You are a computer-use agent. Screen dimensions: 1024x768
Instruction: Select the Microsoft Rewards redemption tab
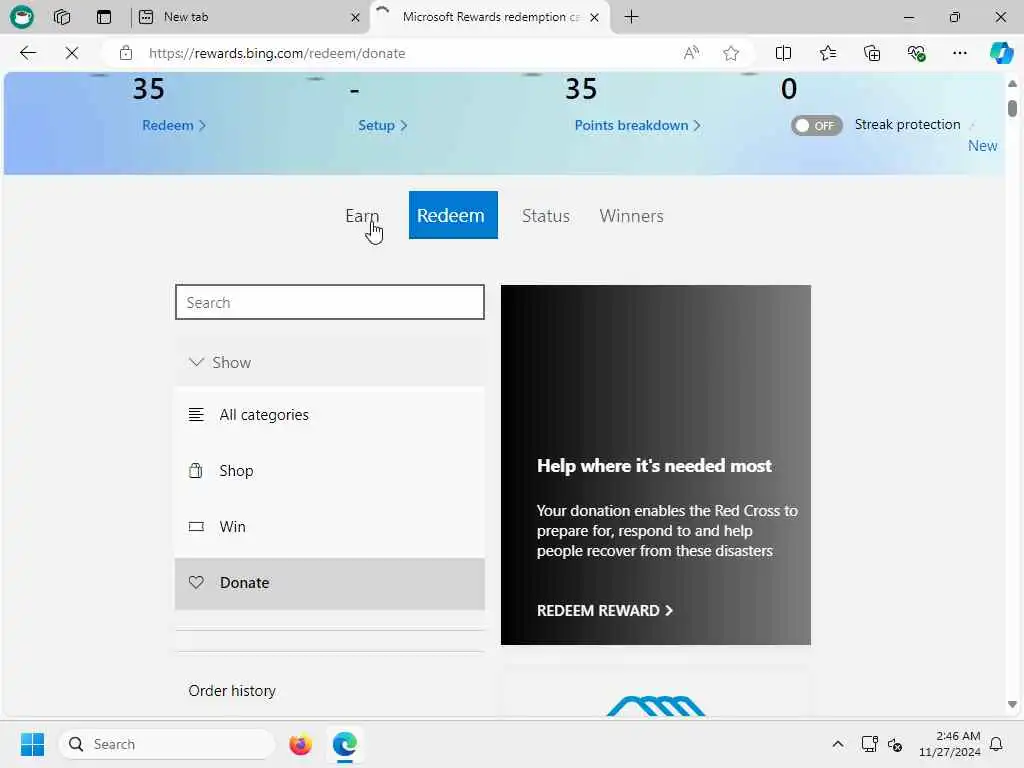[x=490, y=17]
